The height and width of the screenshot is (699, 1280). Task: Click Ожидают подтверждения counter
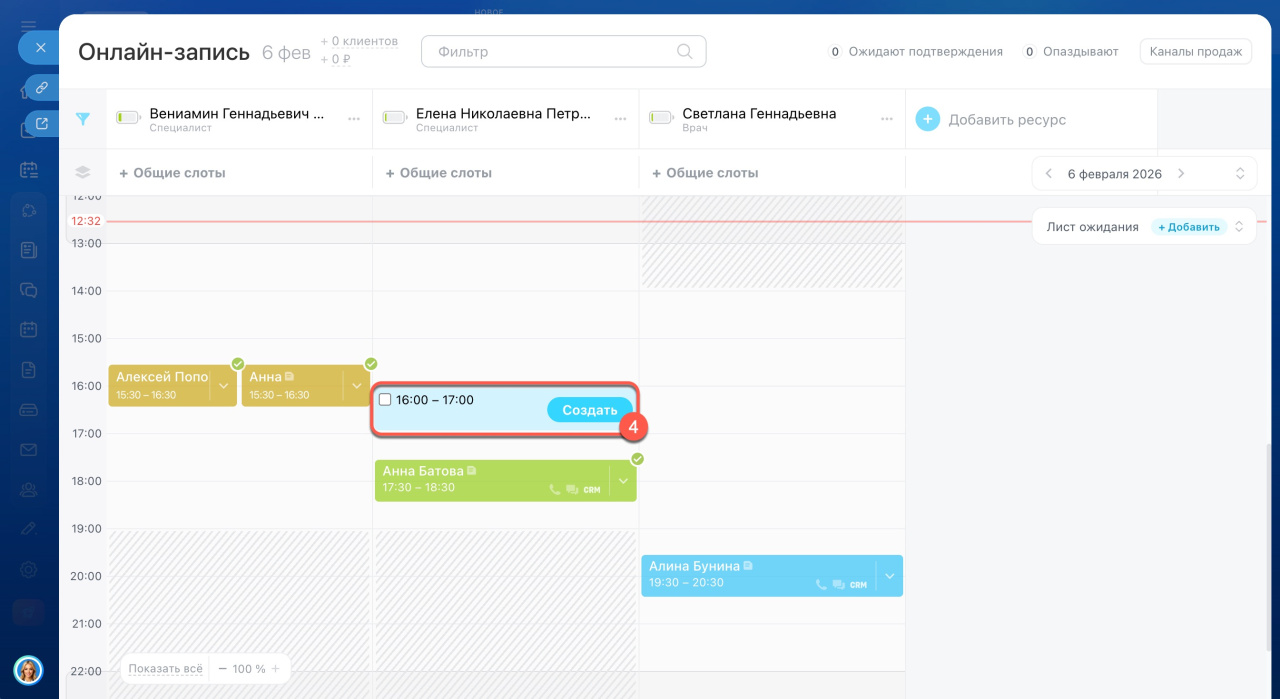[x=915, y=51]
